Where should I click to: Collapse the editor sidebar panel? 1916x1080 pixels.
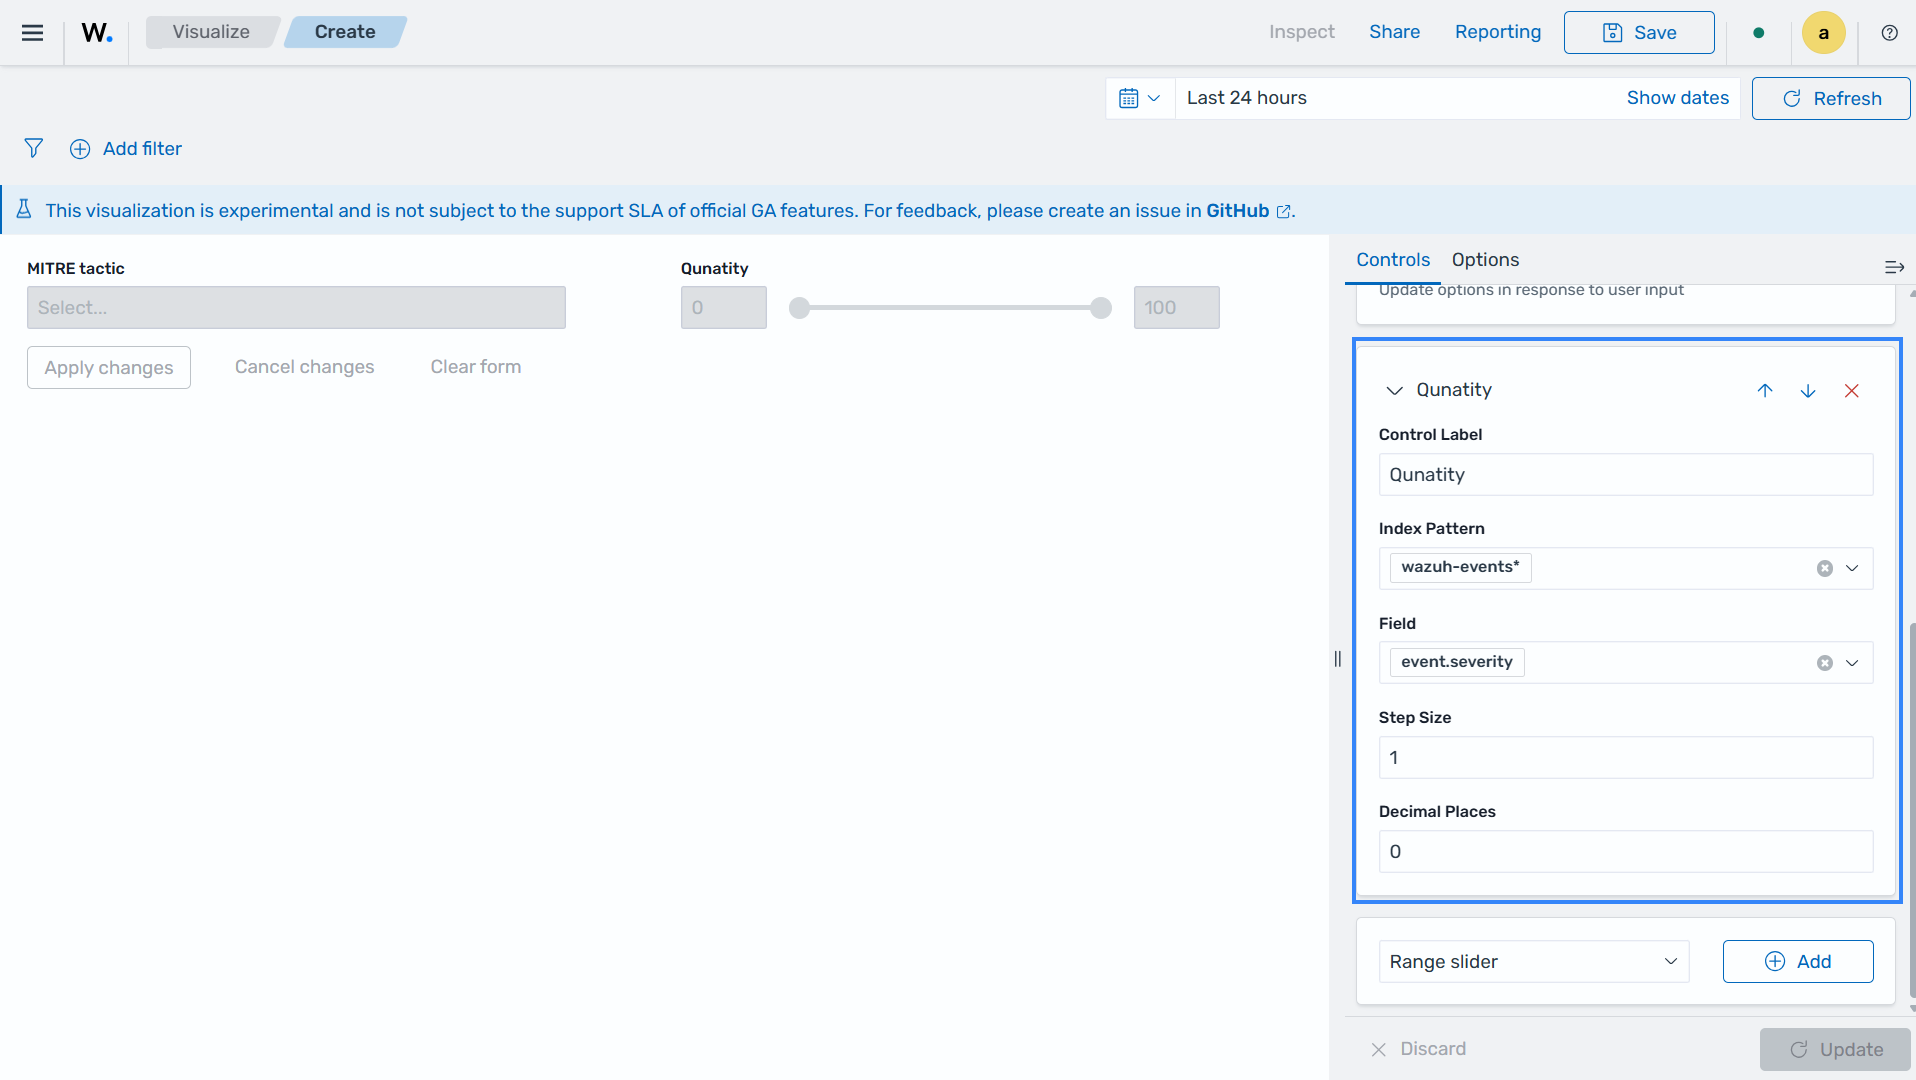[x=1894, y=267]
